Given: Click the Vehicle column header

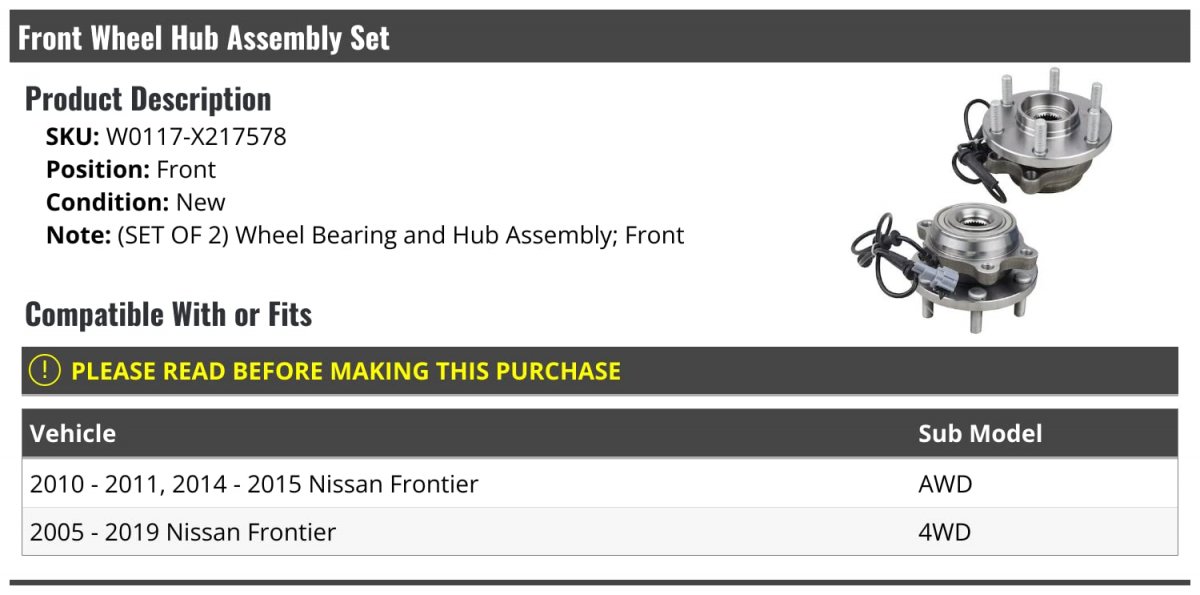Looking at the screenshot, I should [x=73, y=433].
